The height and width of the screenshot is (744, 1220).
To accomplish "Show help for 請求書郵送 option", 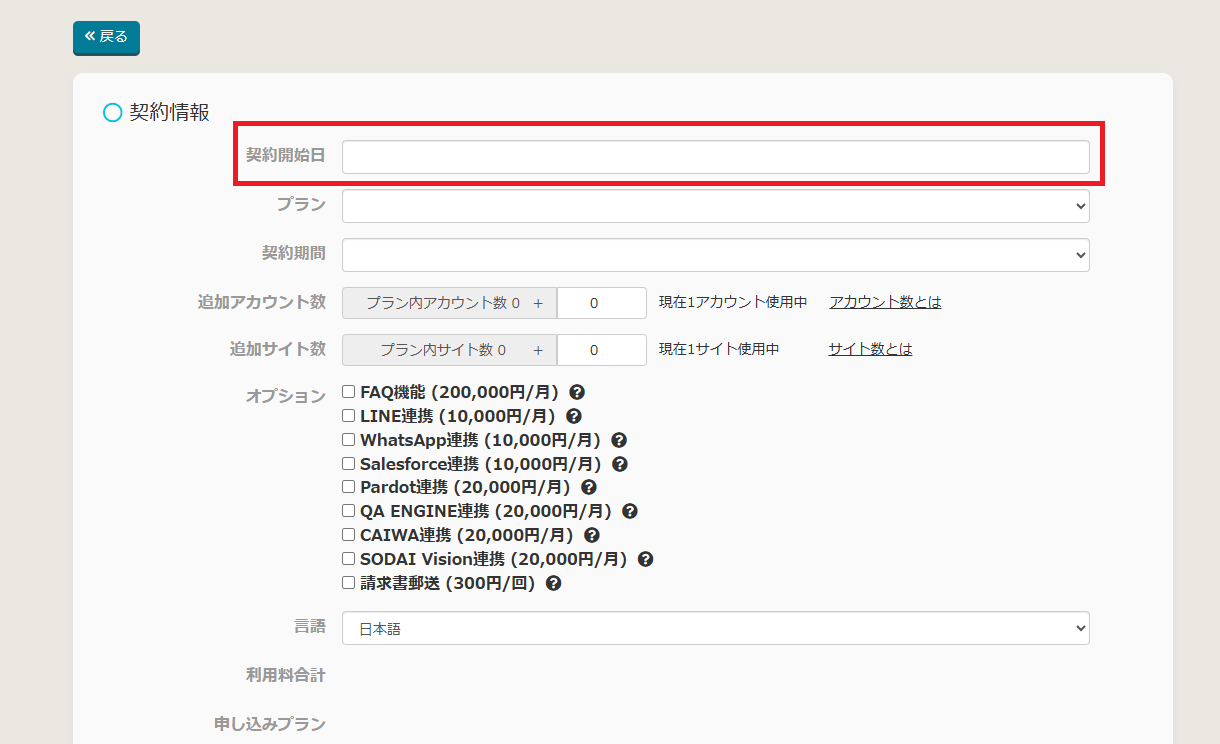I will click(554, 583).
